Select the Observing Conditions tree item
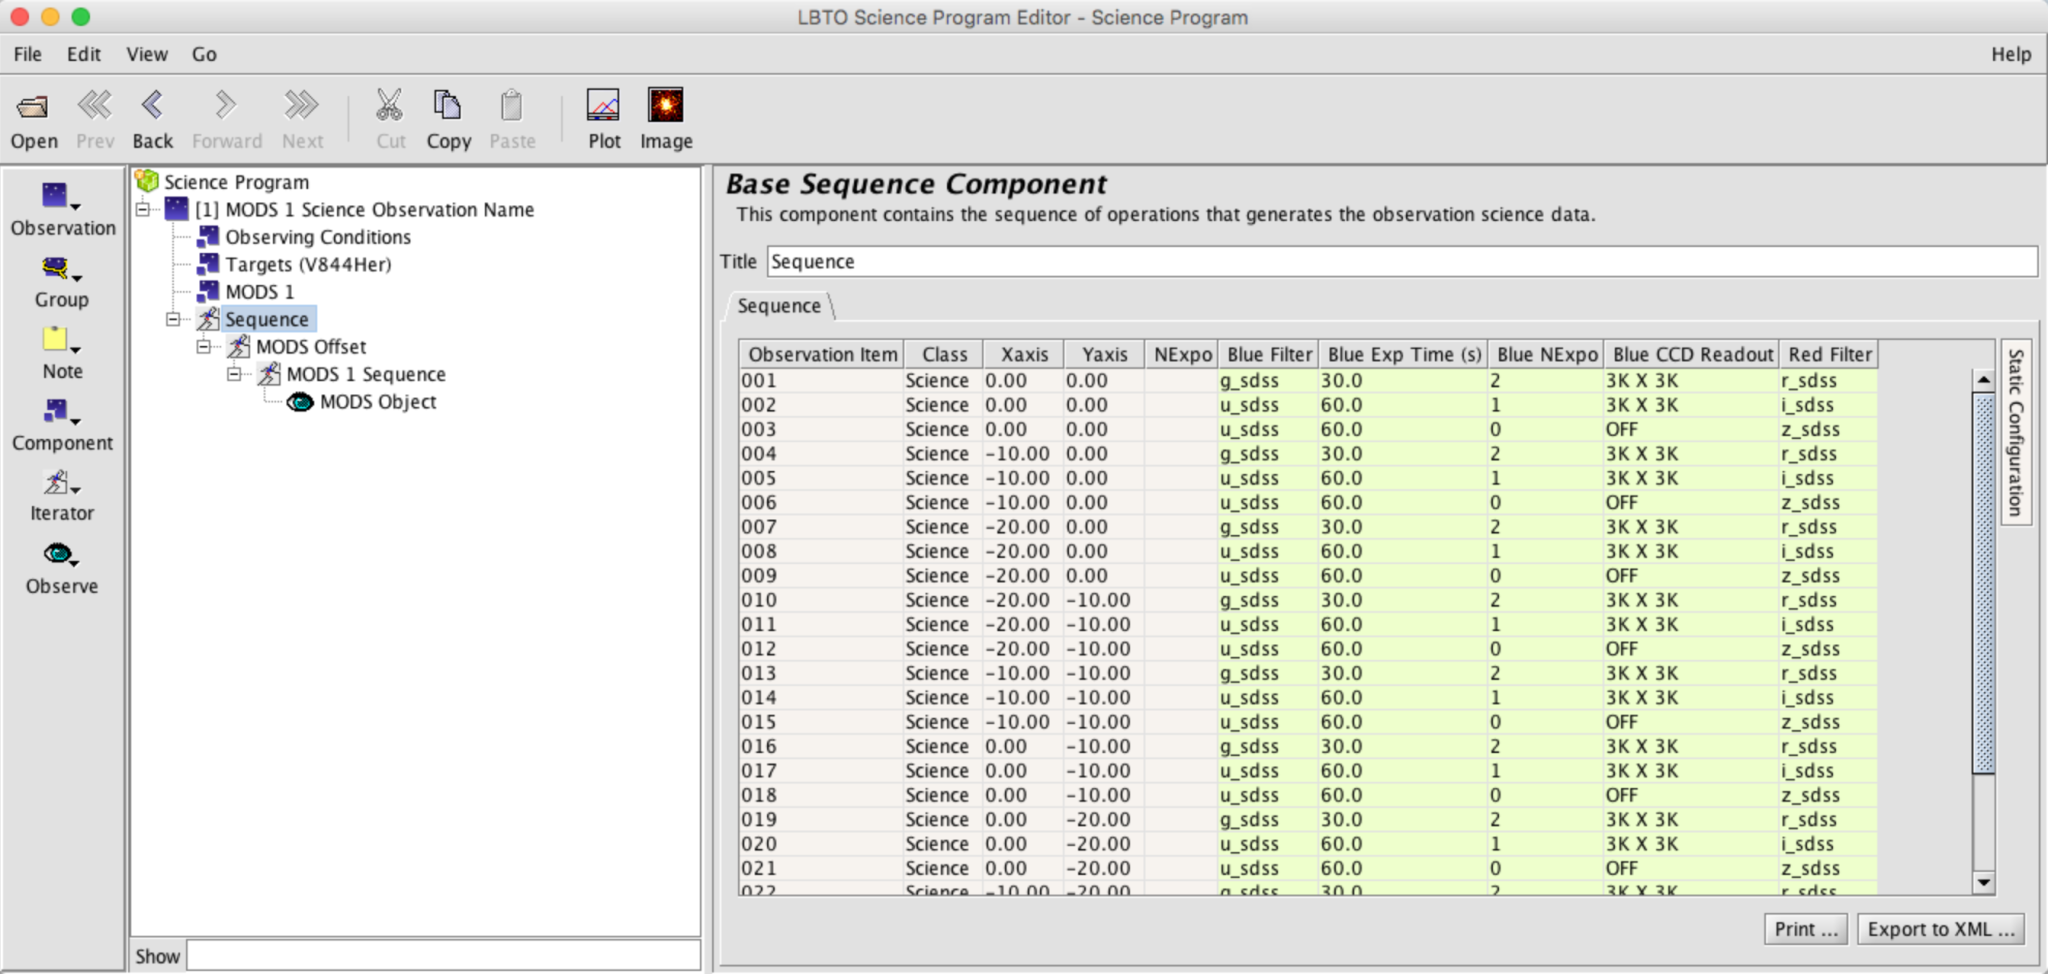The image size is (2048, 974). tap(318, 237)
